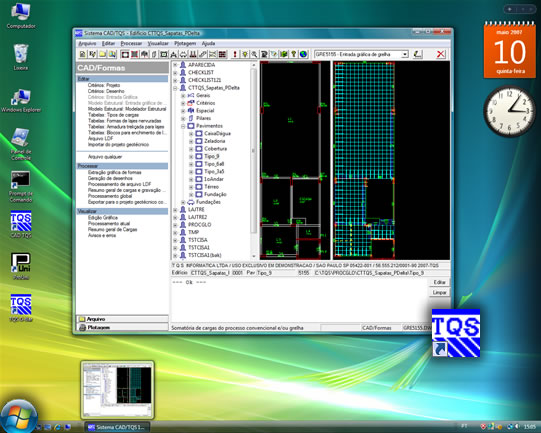Click the scroll-down arrow of tree view
The height and width of the screenshot is (433, 541).
[254, 256]
